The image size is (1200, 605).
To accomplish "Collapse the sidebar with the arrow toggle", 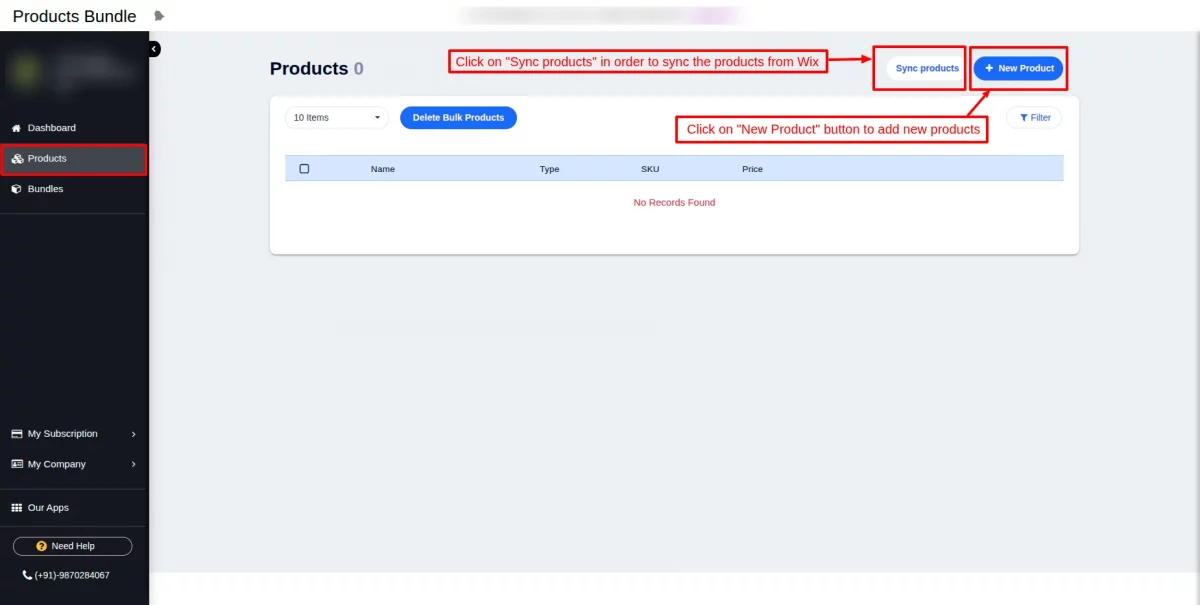I will click(x=154, y=49).
